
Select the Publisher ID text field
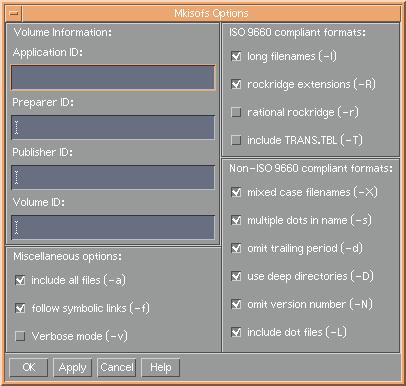pos(113,177)
